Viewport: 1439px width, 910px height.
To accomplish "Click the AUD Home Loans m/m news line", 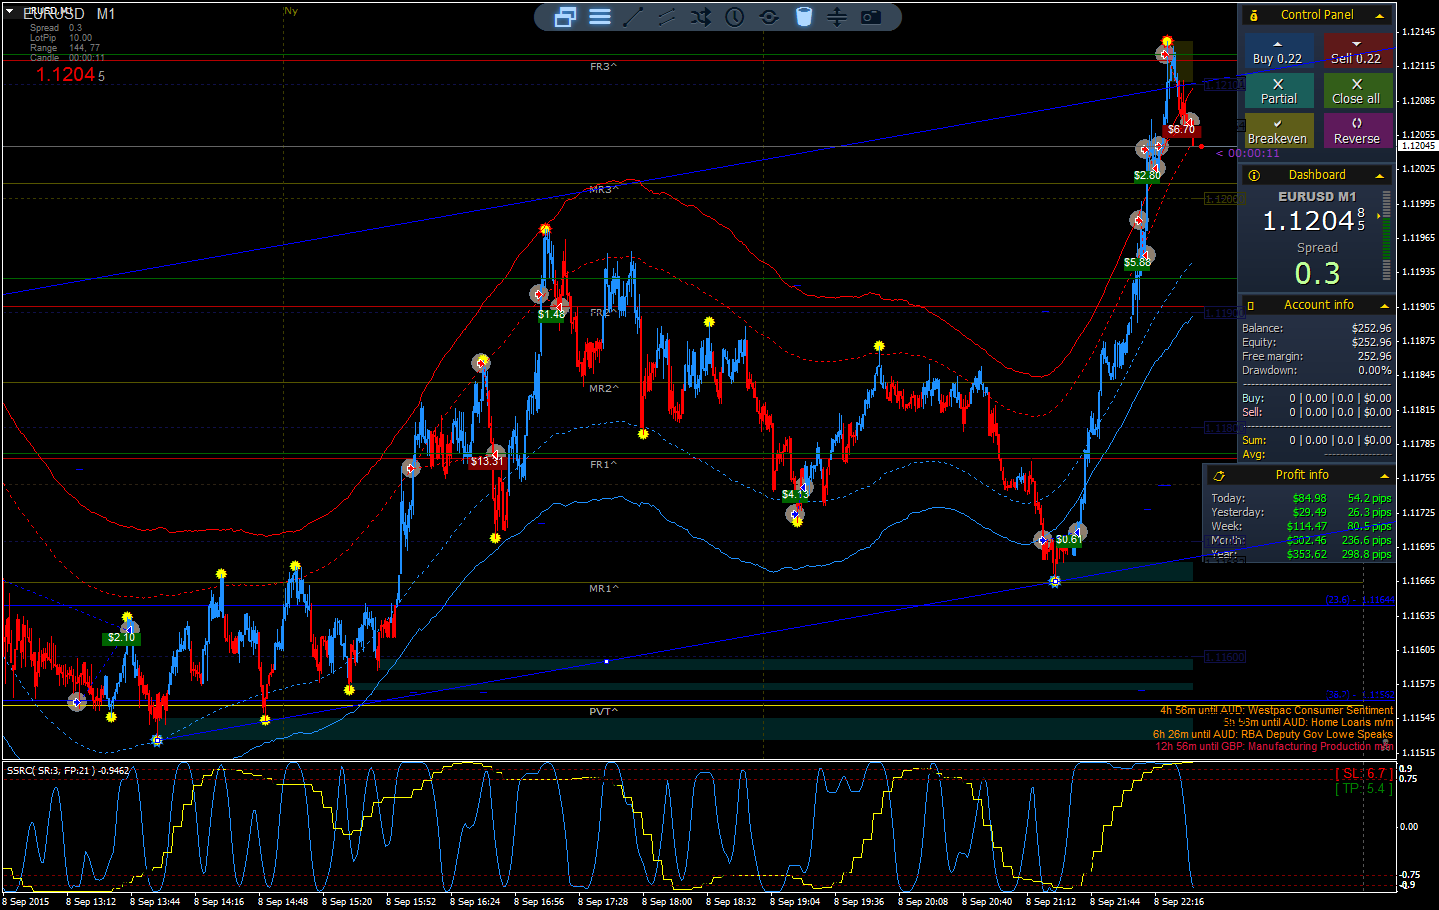I will 1308,722.
